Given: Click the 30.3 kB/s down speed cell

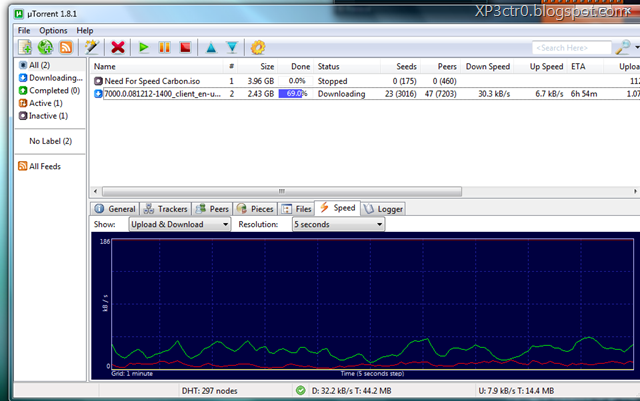Looking at the screenshot, I should click(x=494, y=94).
